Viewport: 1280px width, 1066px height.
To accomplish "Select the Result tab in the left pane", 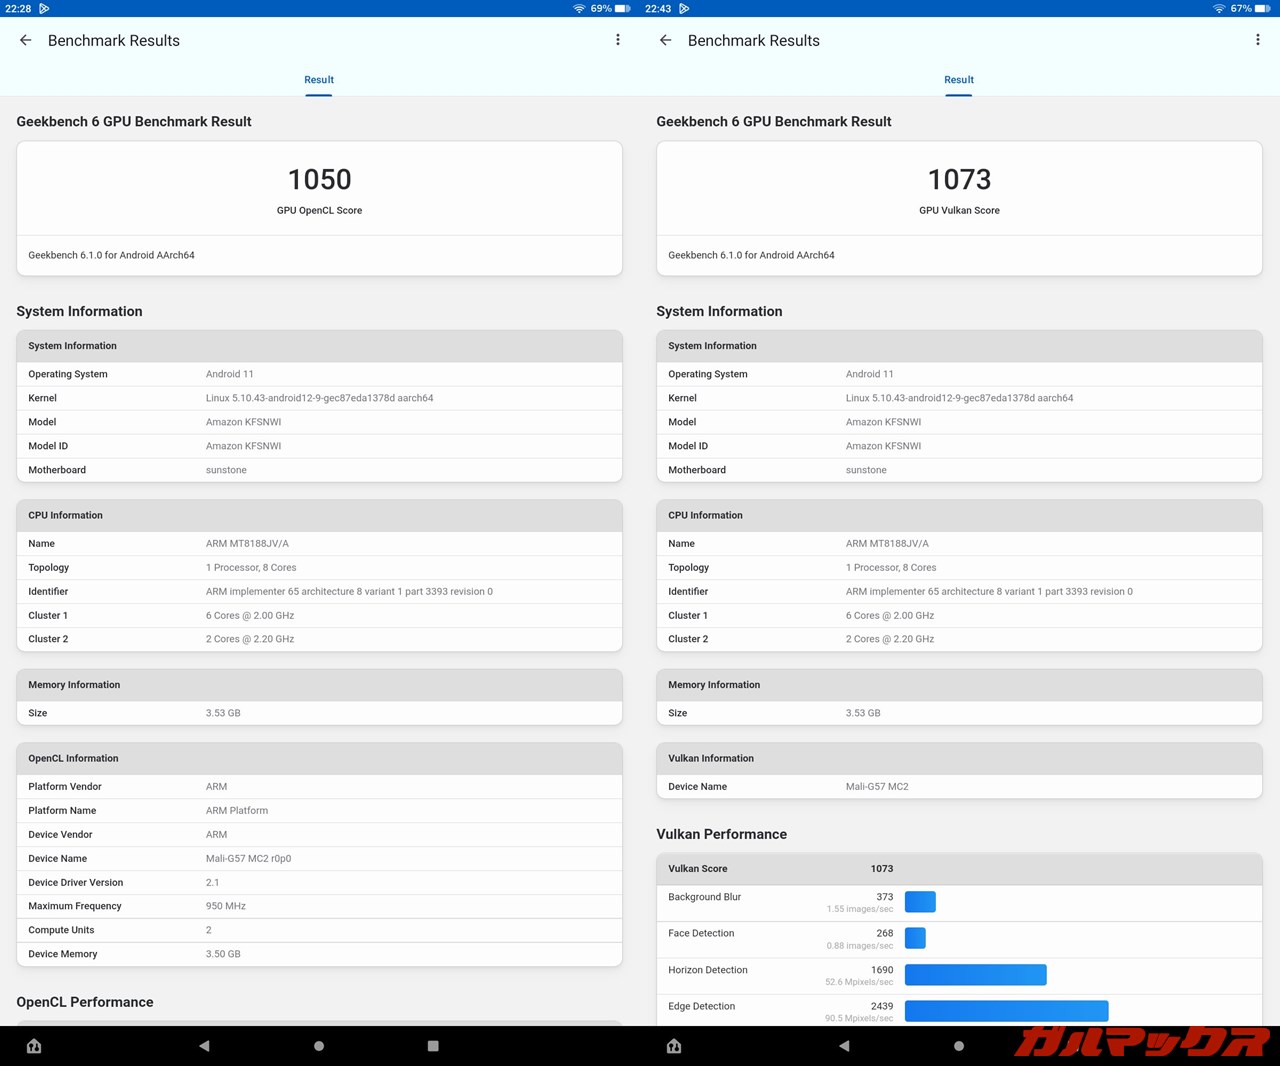I will point(319,80).
